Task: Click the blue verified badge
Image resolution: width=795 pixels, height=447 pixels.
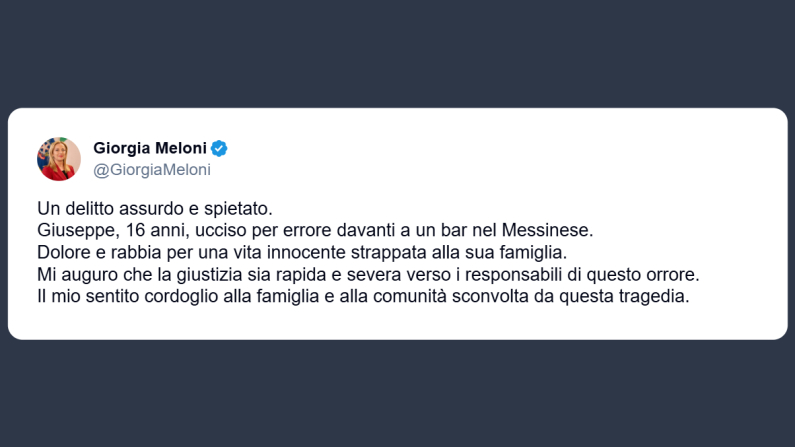Action: click(x=219, y=149)
